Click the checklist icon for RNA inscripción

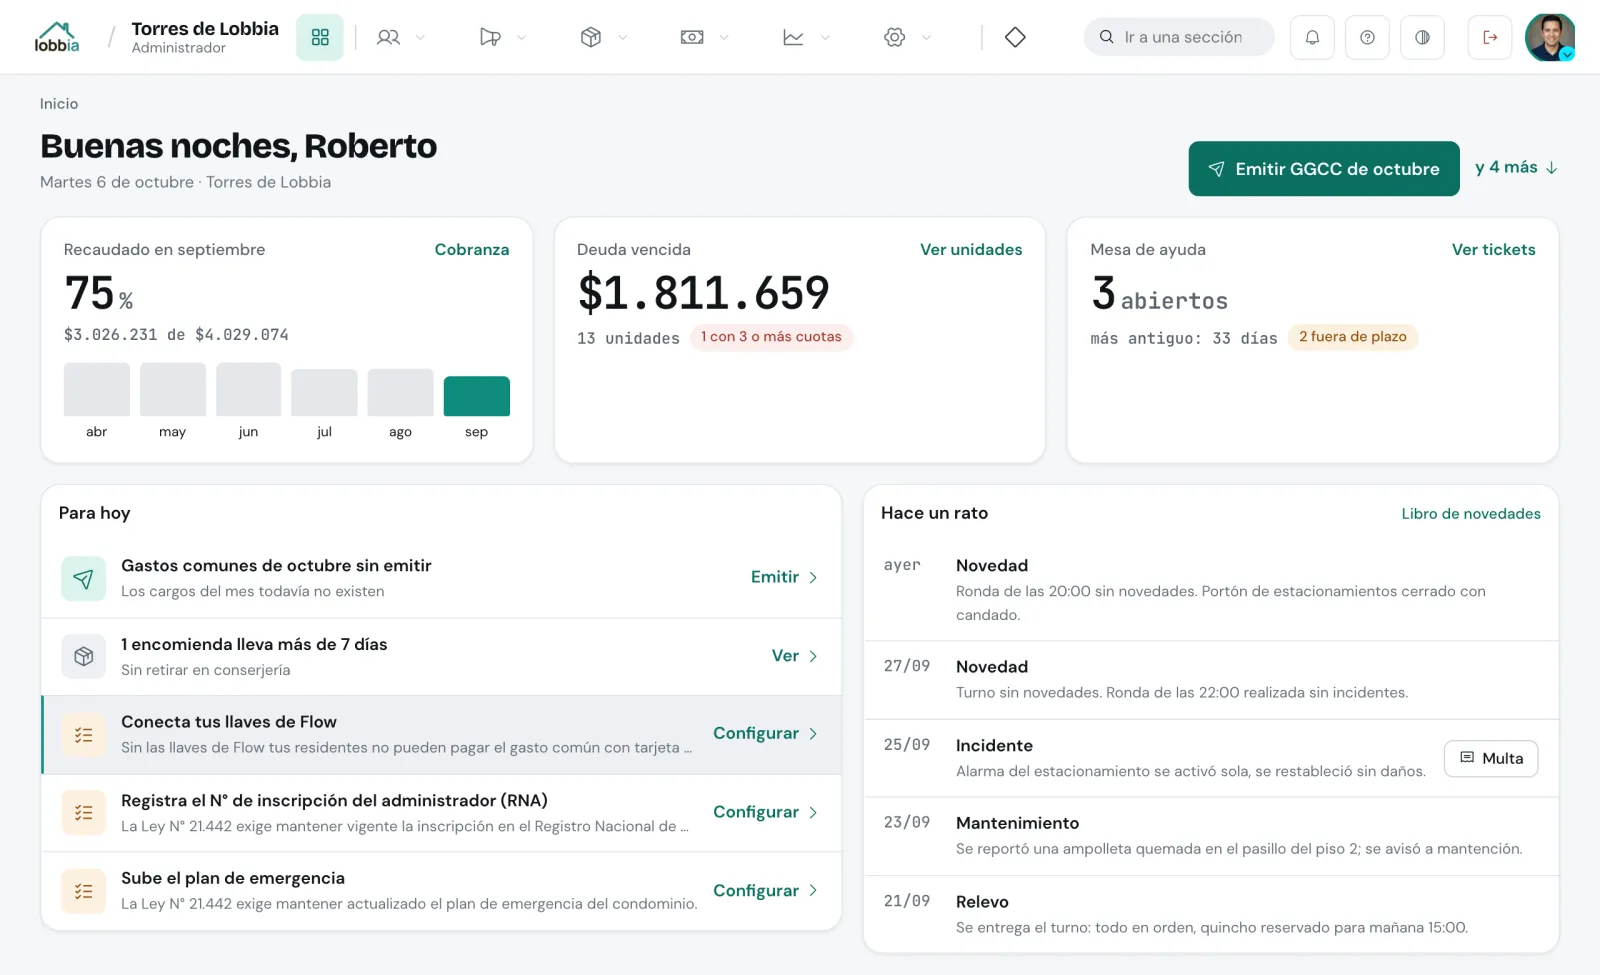(x=83, y=813)
